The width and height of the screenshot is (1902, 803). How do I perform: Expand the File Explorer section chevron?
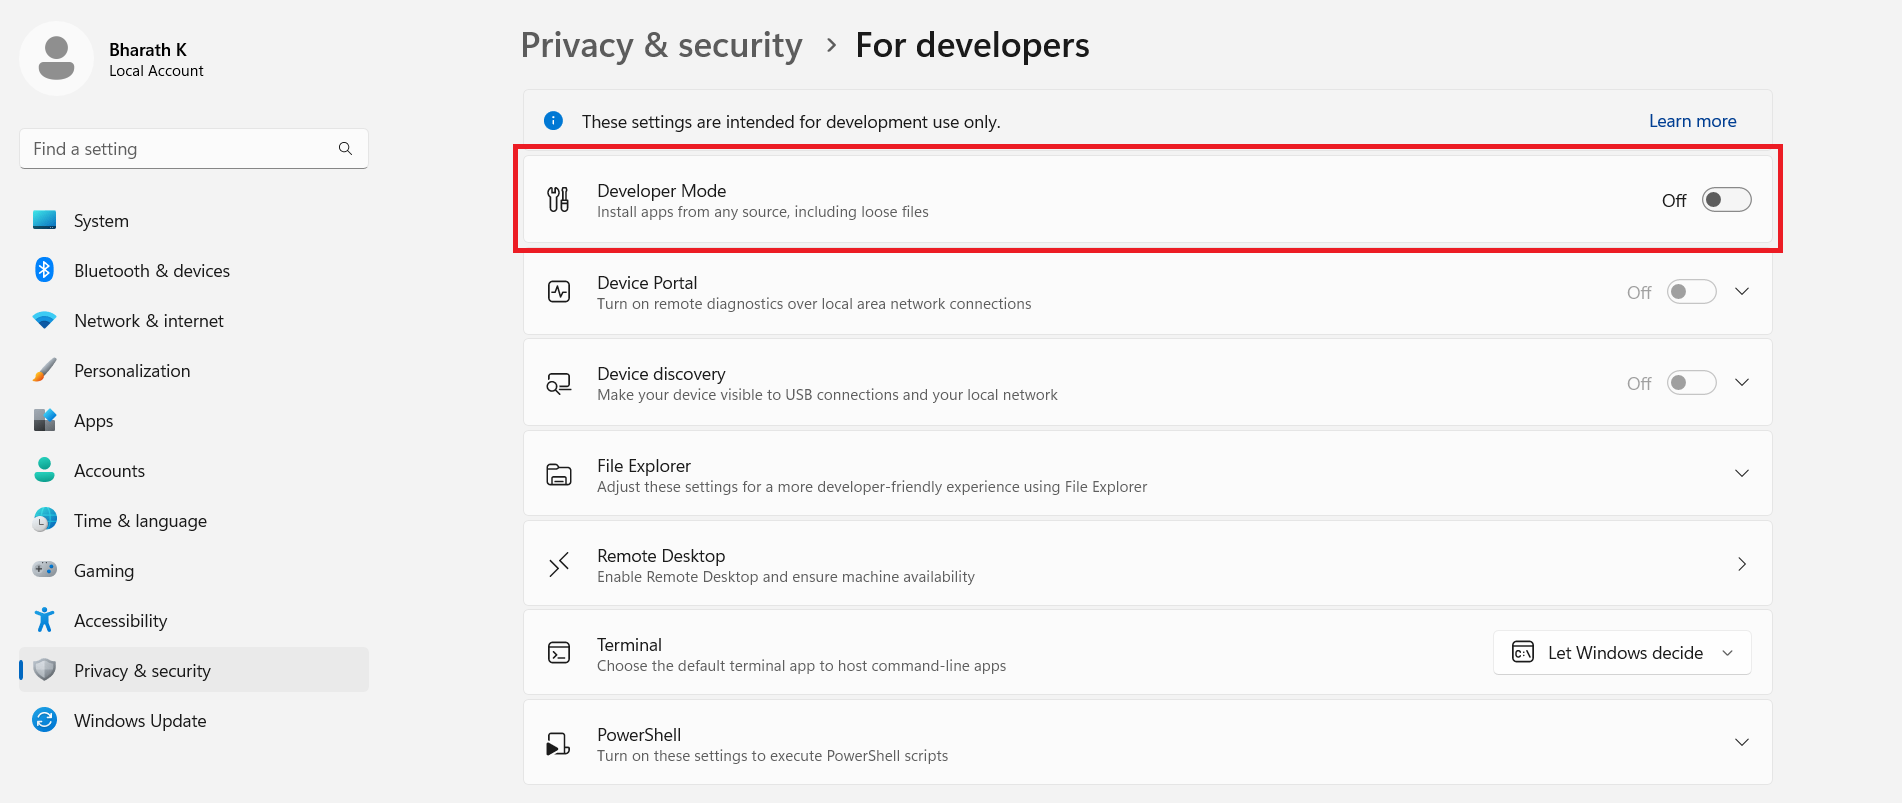tap(1742, 474)
